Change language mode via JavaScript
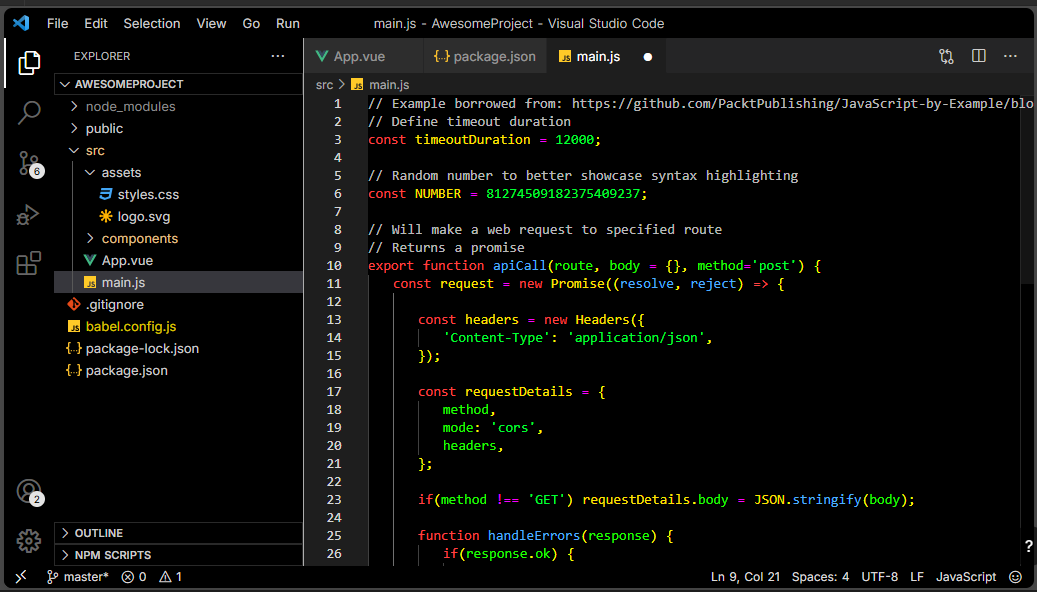The image size is (1037, 592). point(966,577)
